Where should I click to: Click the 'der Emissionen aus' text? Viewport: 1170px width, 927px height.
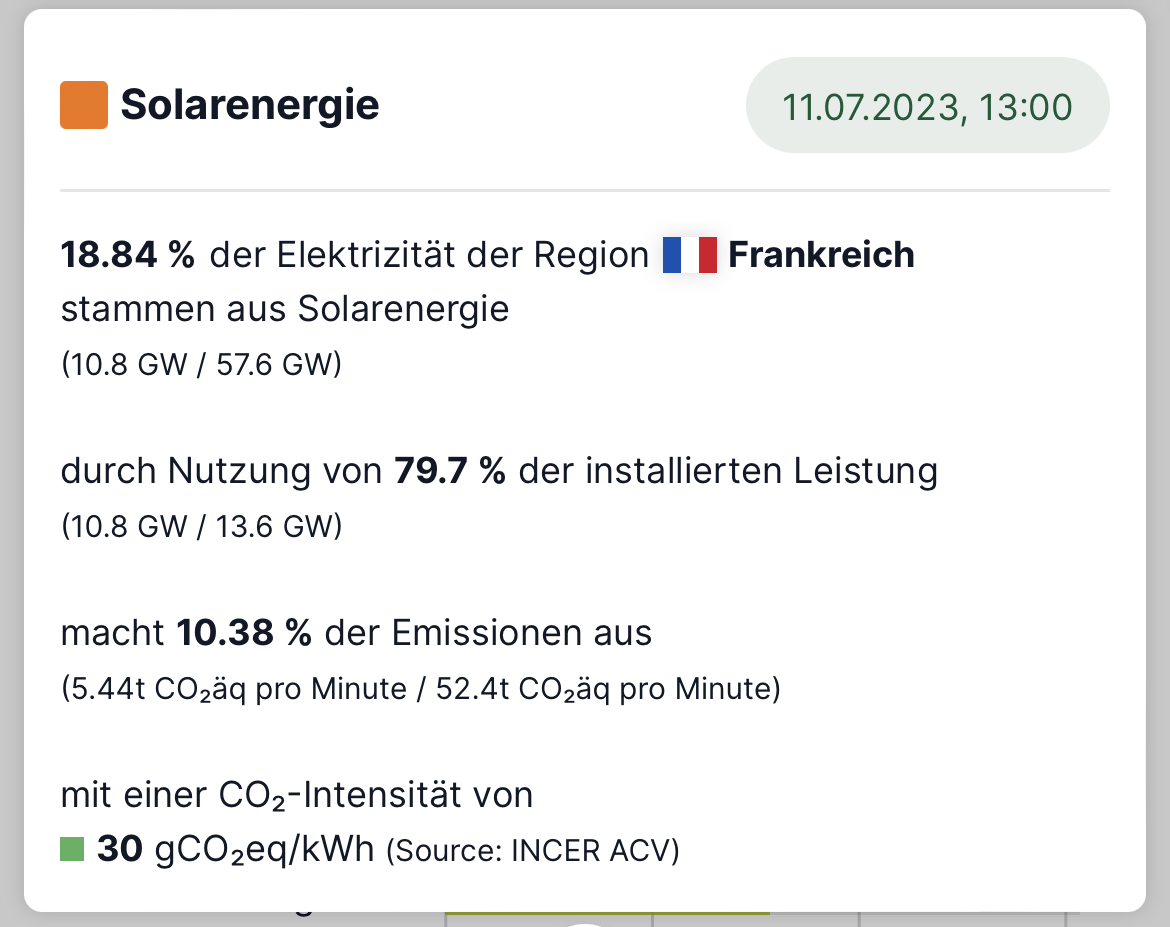[488, 633]
